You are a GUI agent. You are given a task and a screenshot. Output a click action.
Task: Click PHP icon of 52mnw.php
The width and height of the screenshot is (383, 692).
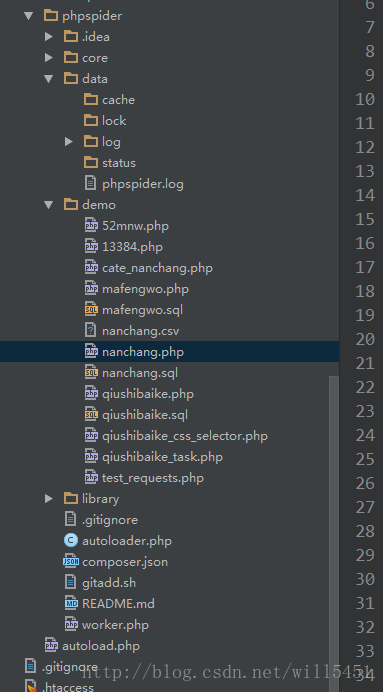tap(91, 226)
